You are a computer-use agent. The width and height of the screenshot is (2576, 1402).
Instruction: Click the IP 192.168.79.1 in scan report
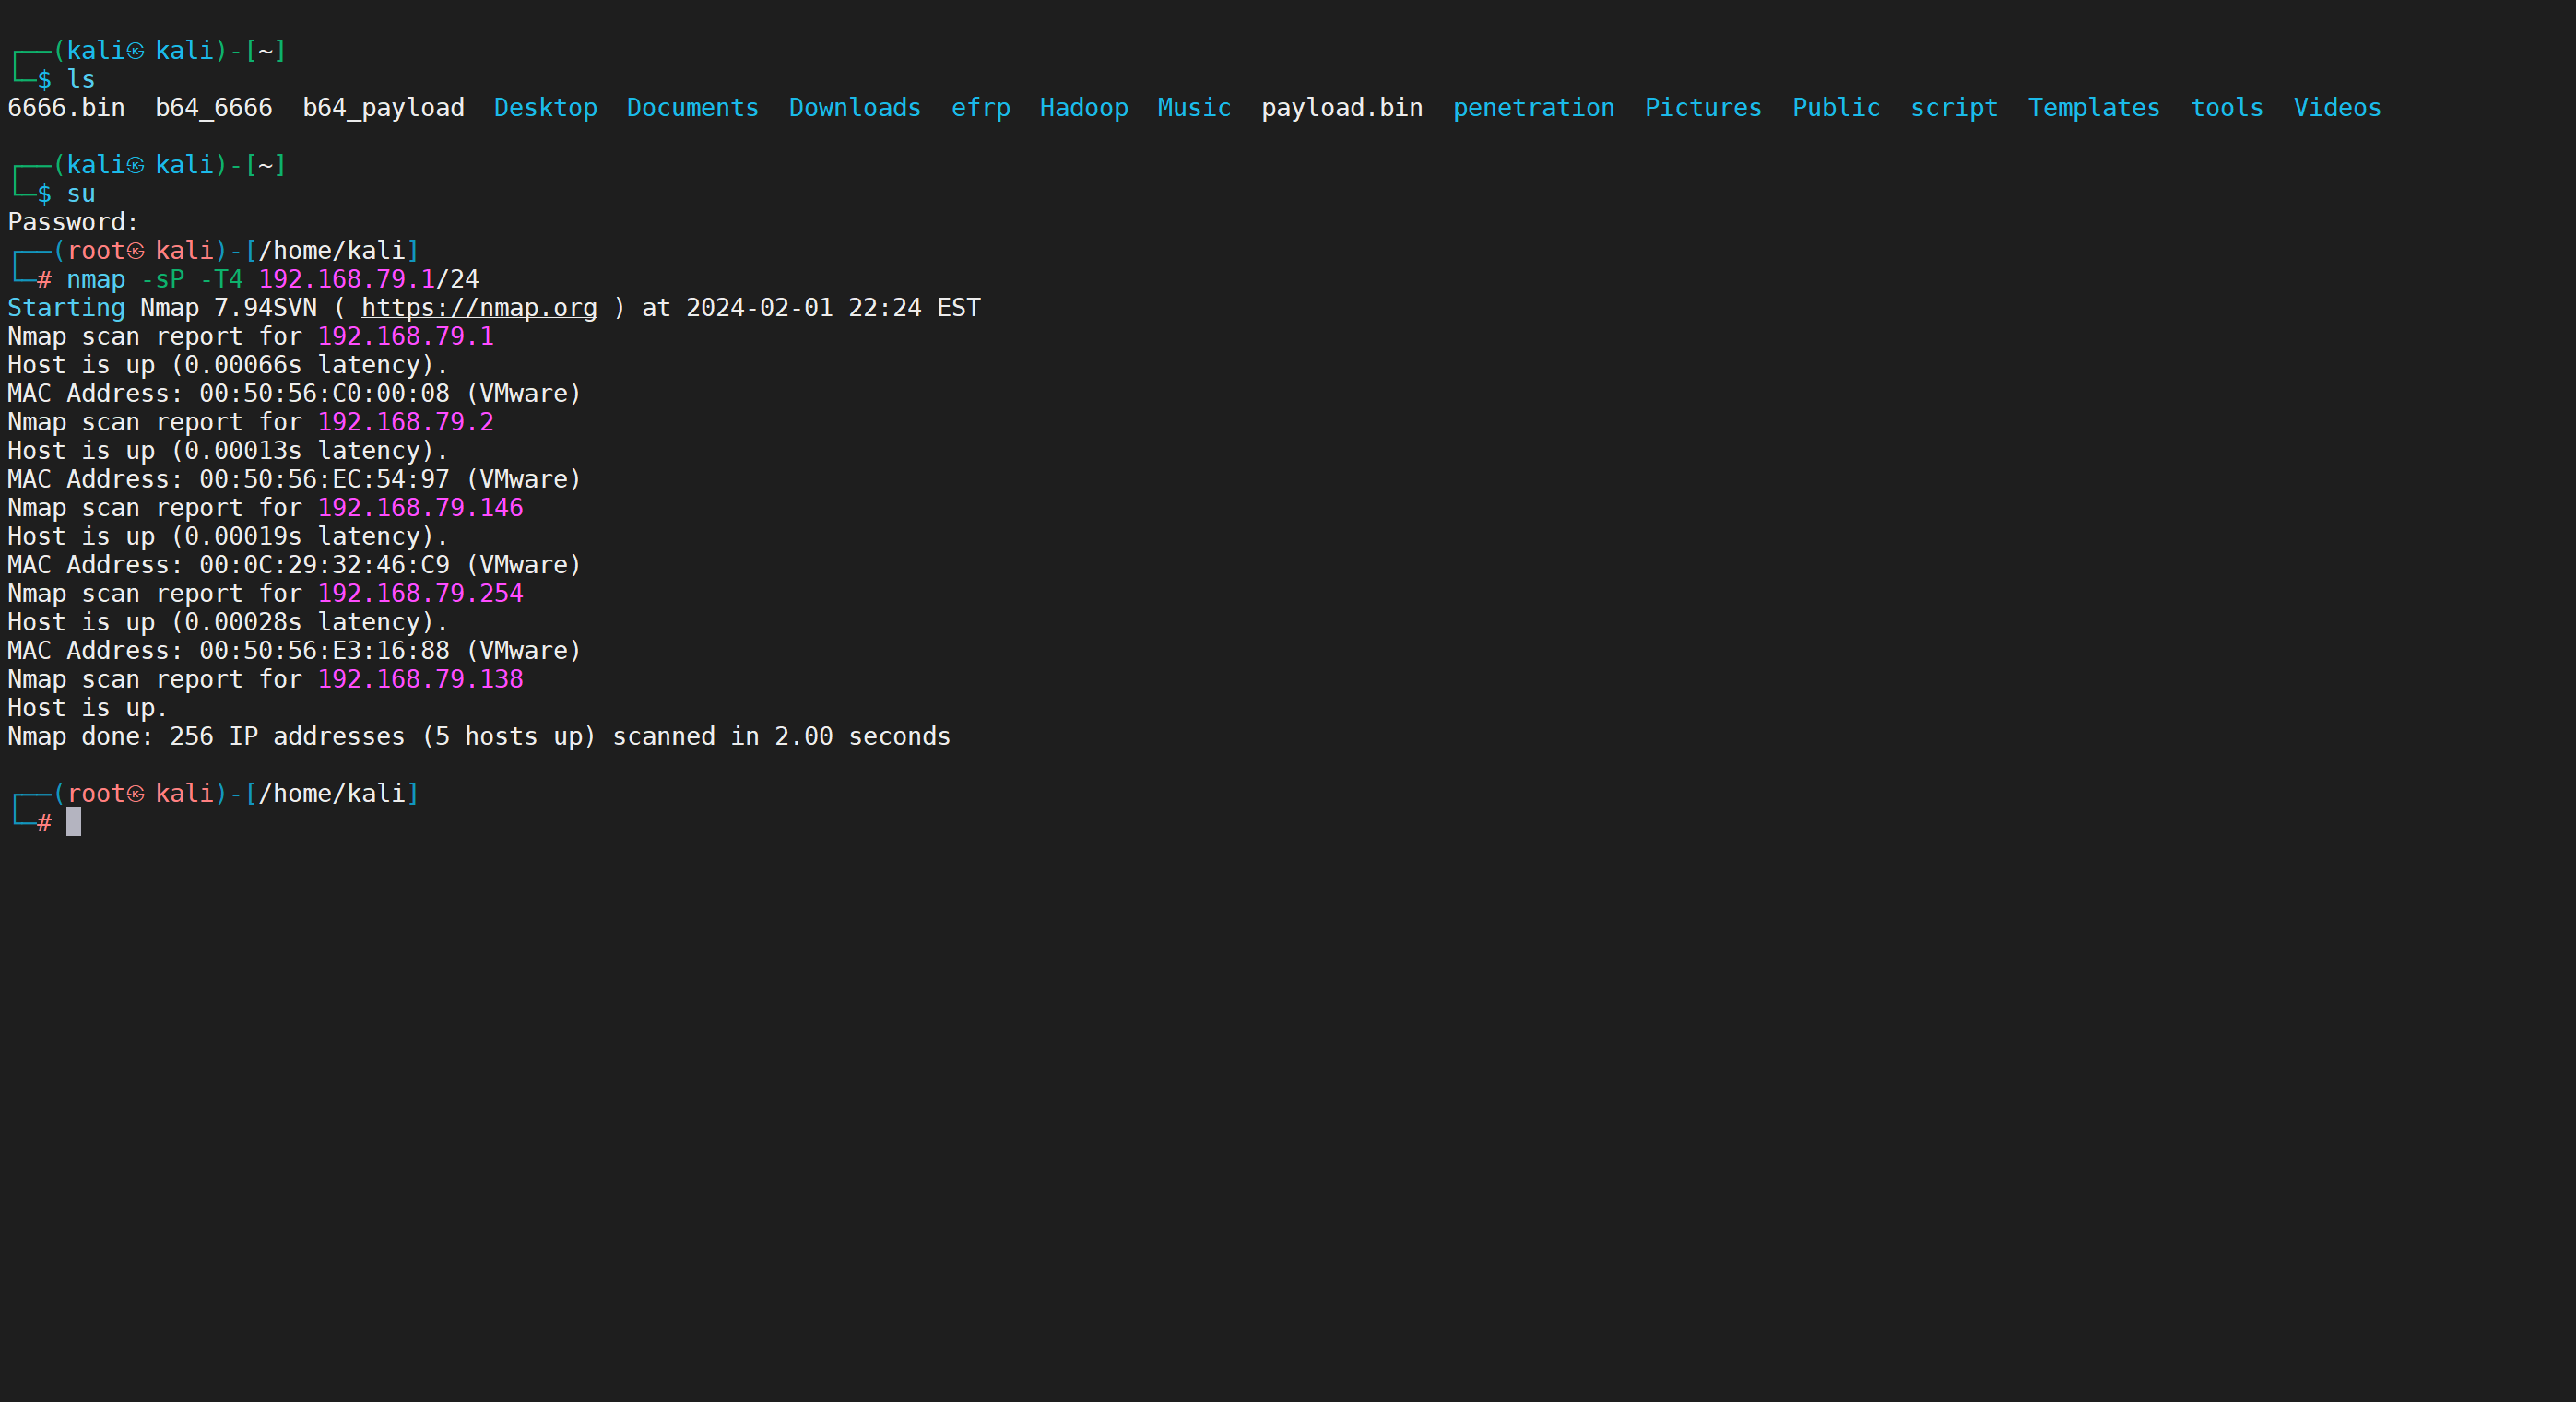point(405,337)
